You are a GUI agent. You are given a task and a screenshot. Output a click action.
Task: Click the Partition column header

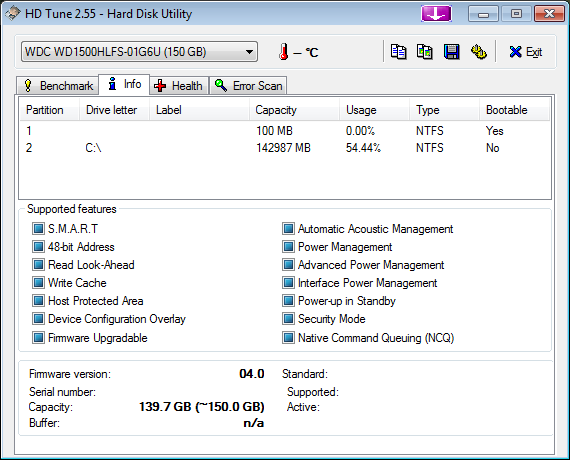pyautogui.click(x=49, y=110)
